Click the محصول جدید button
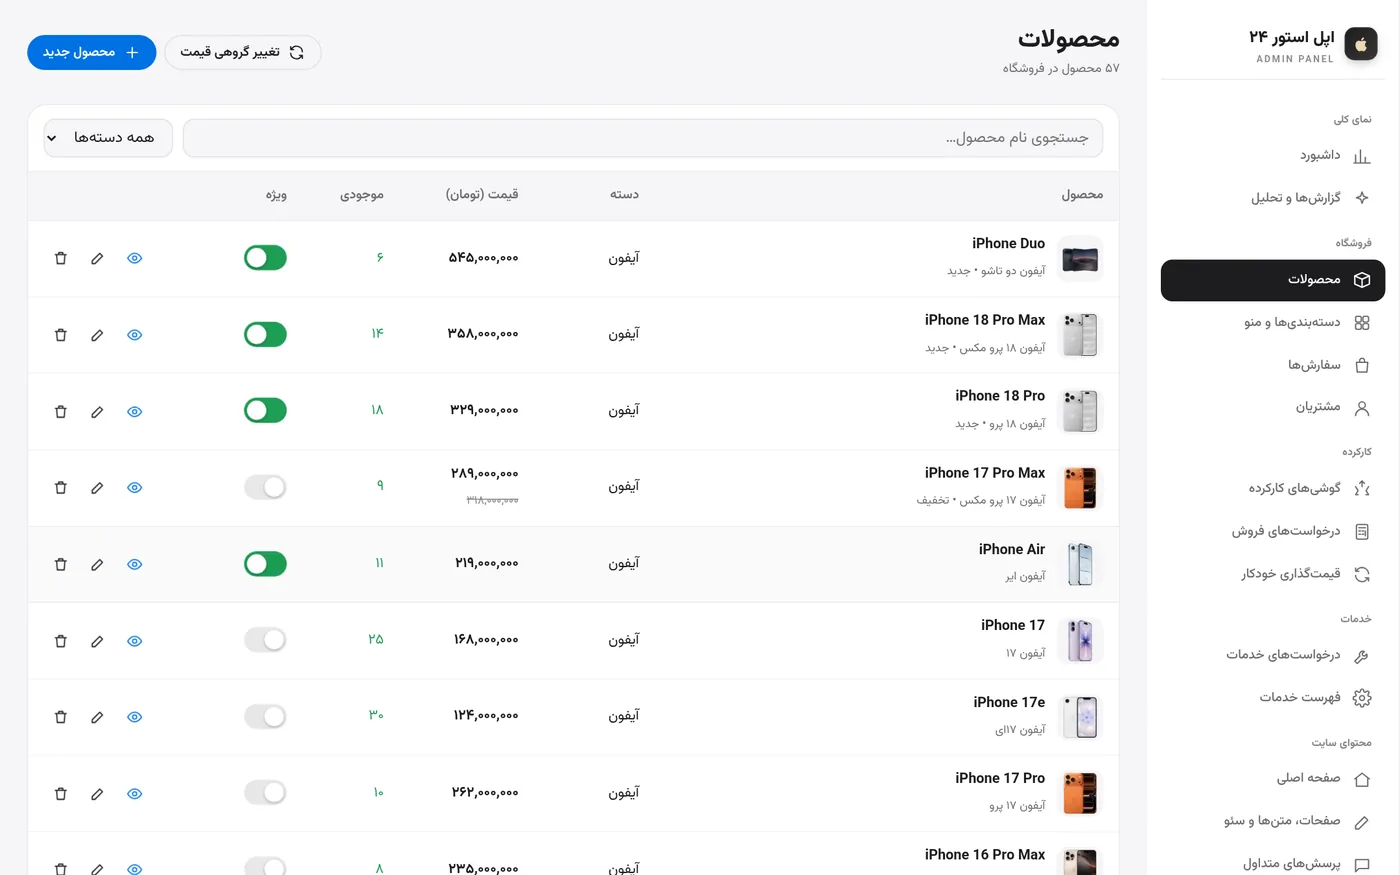The height and width of the screenshot is (875, 1400). (92, 52)
